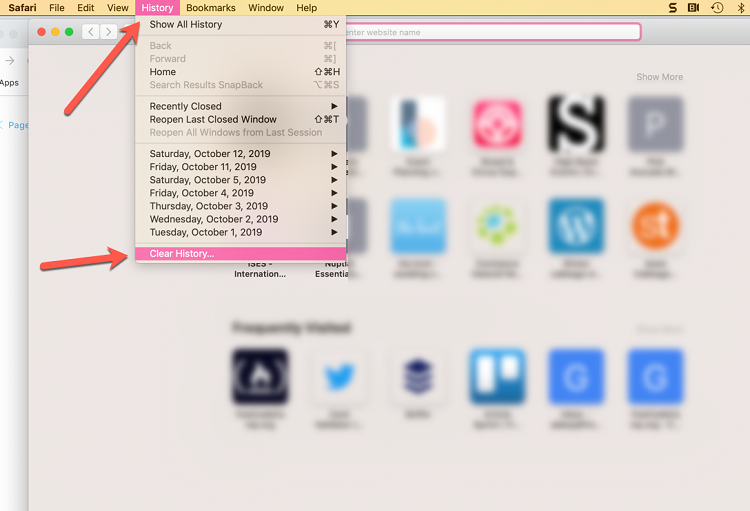Open the Bookmarks menu
This screenshot has height=511, width=750.
point(211,8)
